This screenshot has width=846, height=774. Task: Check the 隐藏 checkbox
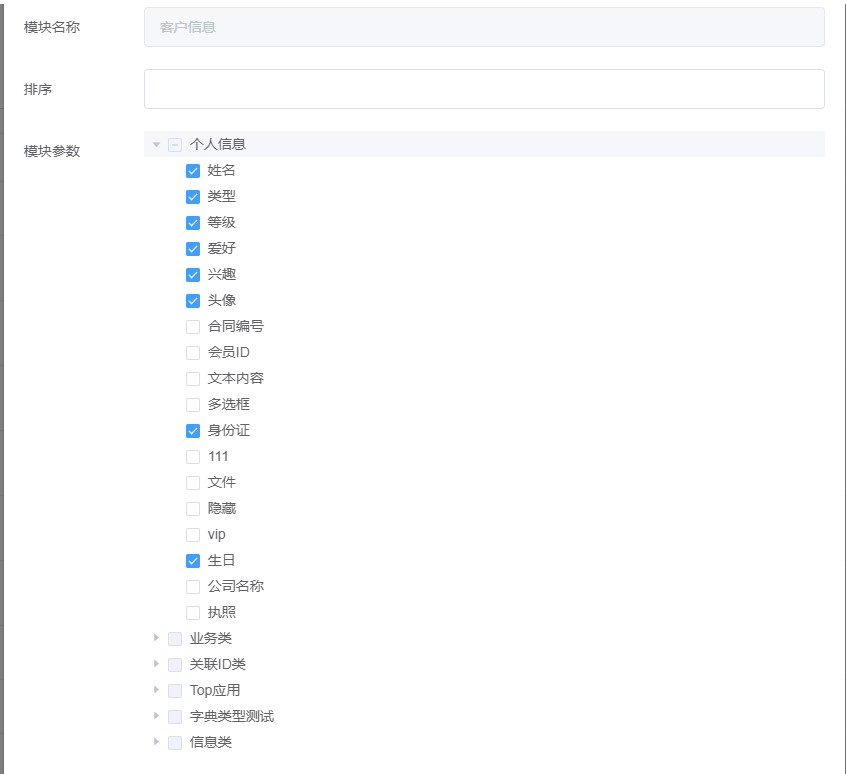pyautogui.click(x=193, y=509)
